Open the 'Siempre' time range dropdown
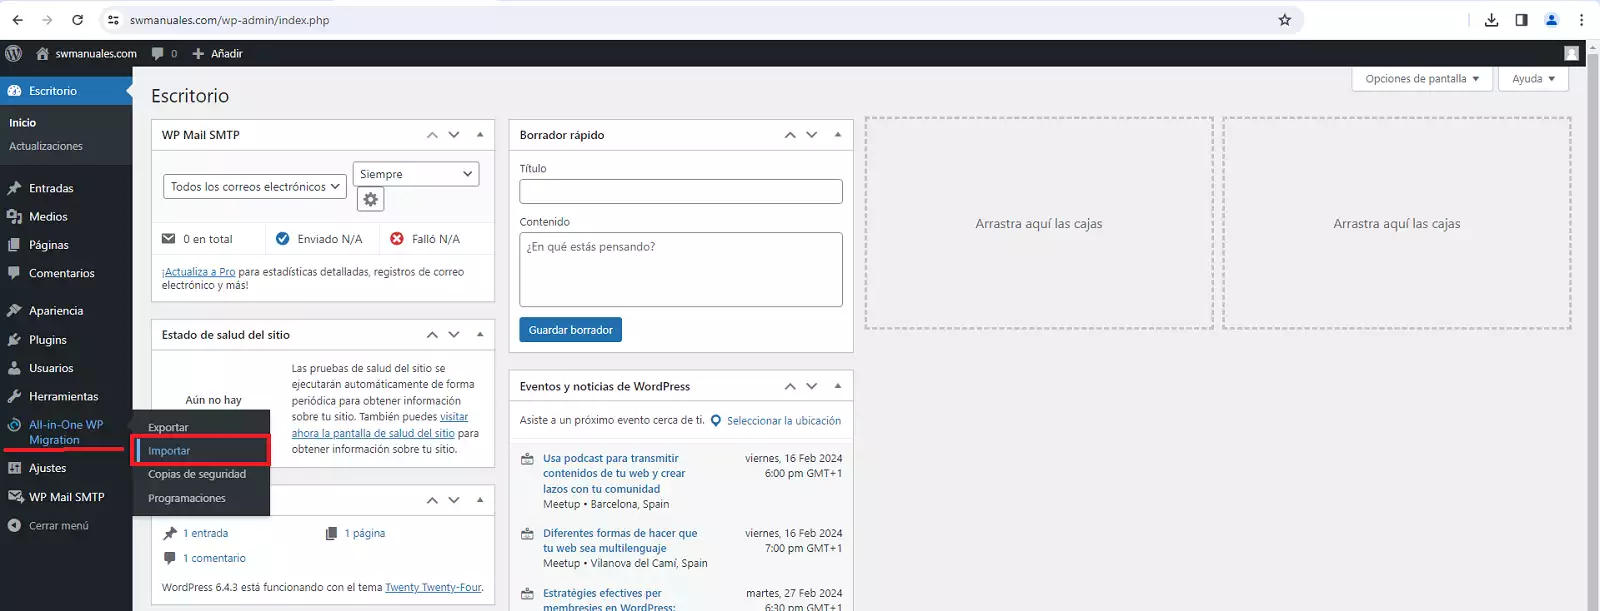Viewport: 1600px width, 611px height. (416, 174)
